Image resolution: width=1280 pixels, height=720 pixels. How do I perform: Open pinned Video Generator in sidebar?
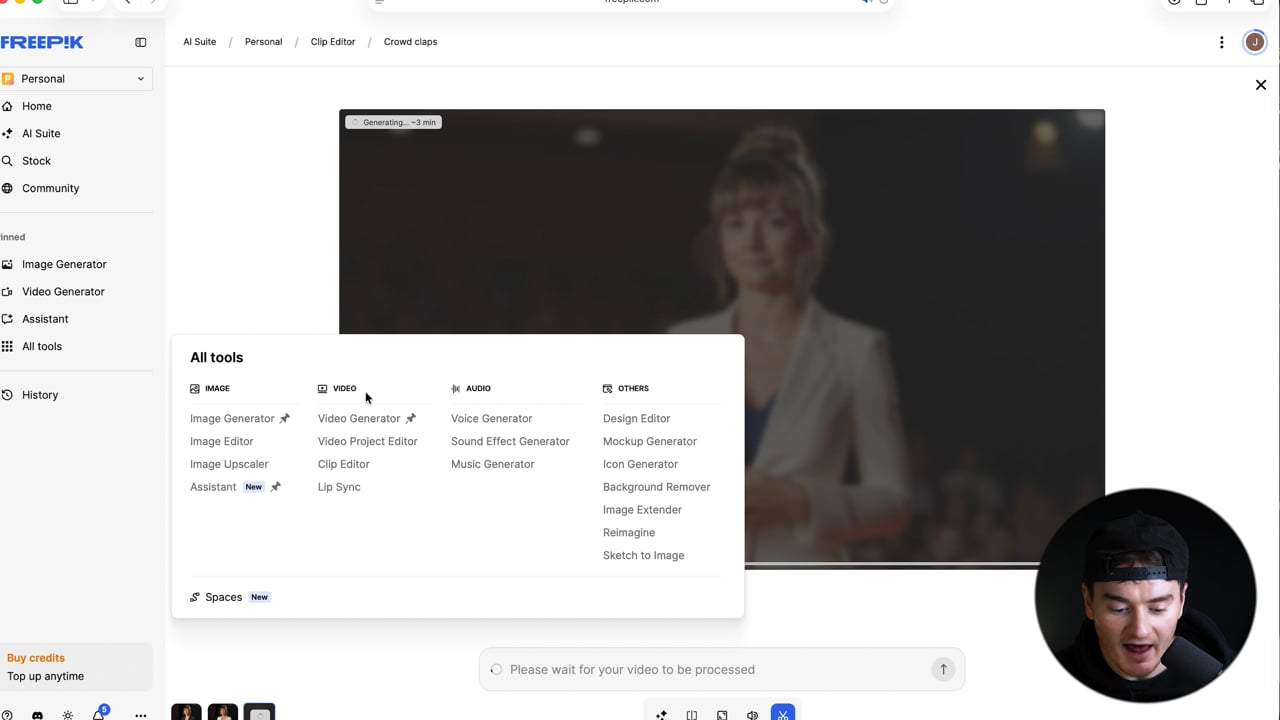coord(63,292)
